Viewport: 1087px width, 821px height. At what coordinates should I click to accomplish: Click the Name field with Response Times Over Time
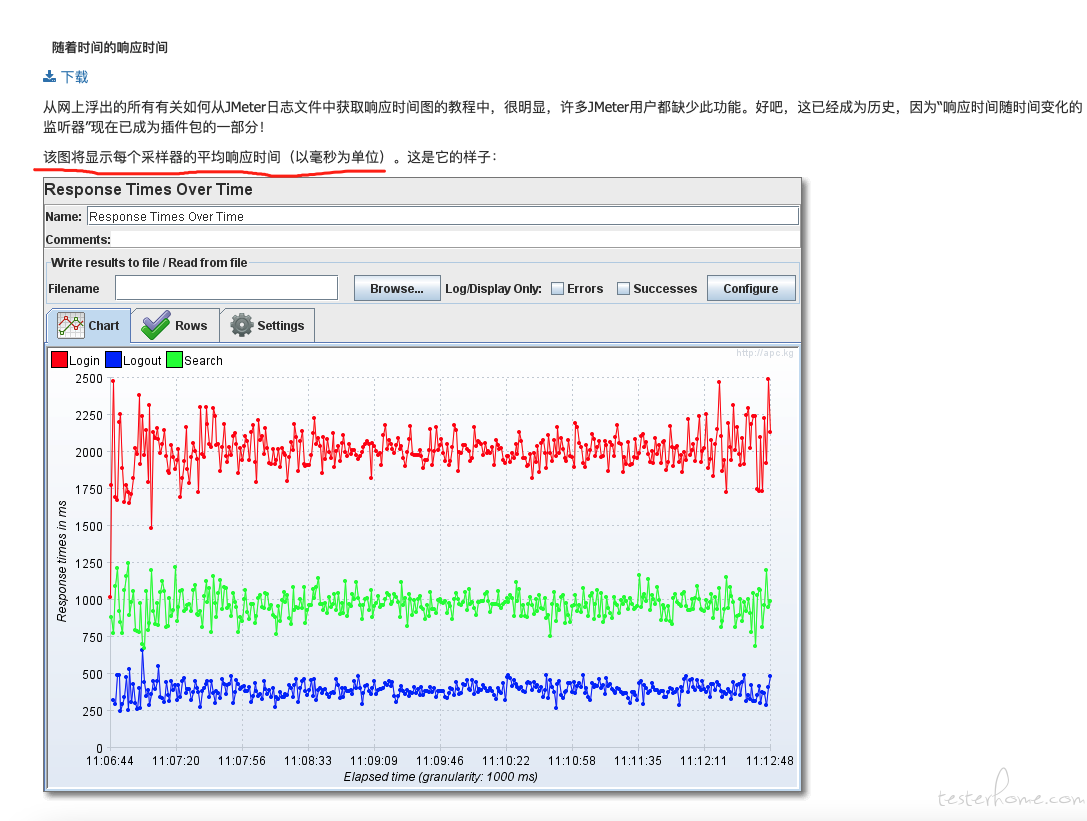[442, 216]
